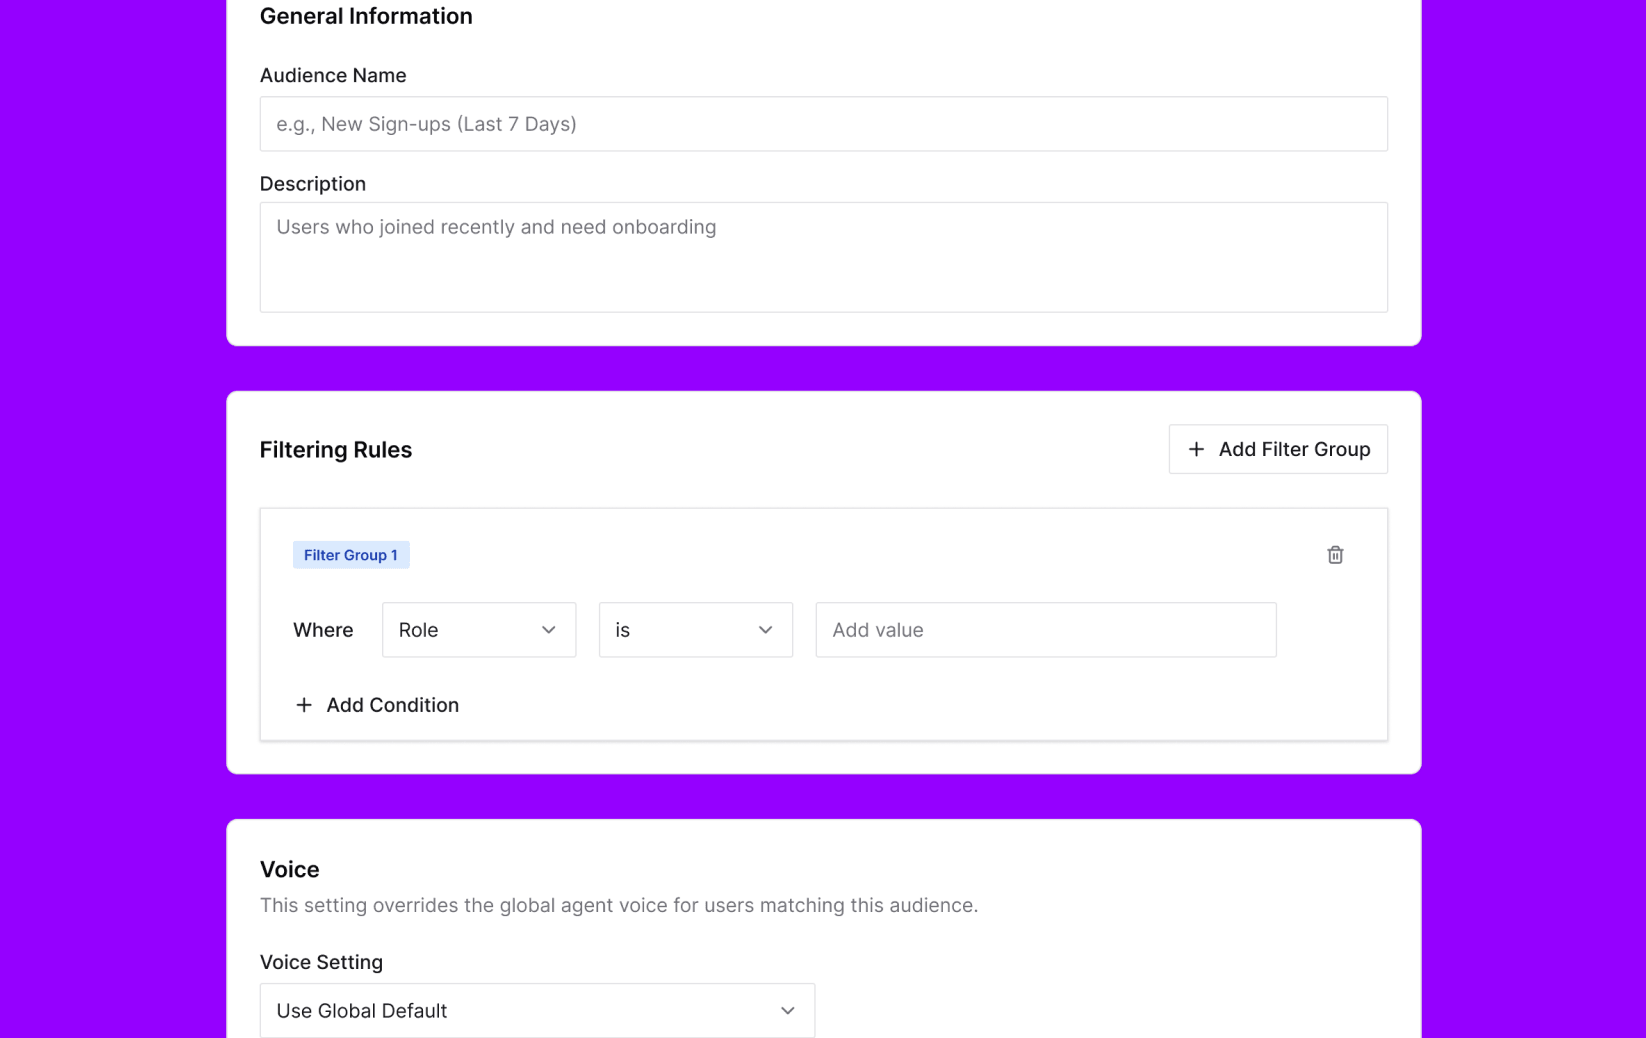Click the 'Where' label text
This screenshot has width=1646, height=1038.
pyautogui.click(x=323, y=630)
